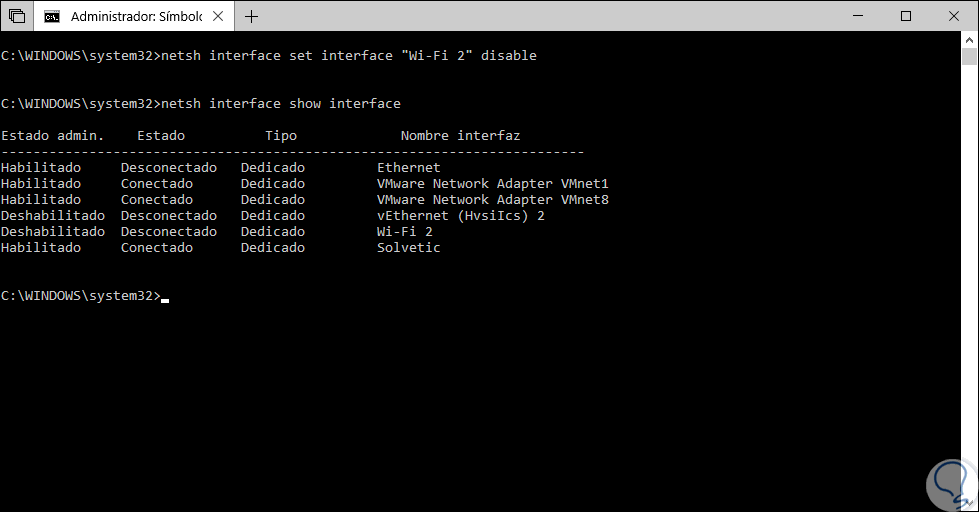
Task: Minimize the command prompt window
Action: pos(860,16)
